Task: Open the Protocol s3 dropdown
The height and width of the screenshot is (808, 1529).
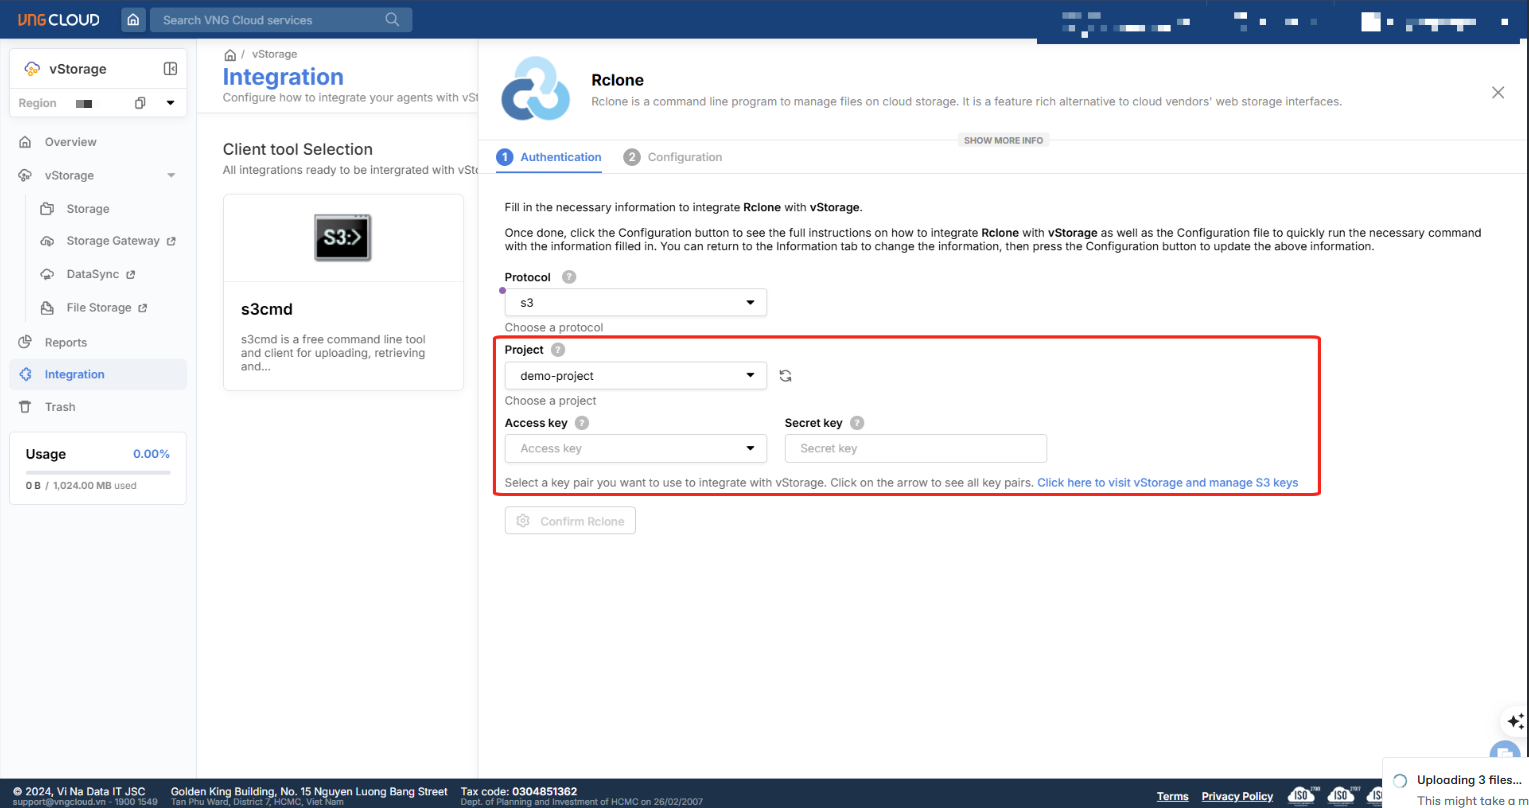Action: (x=635, y=302)
